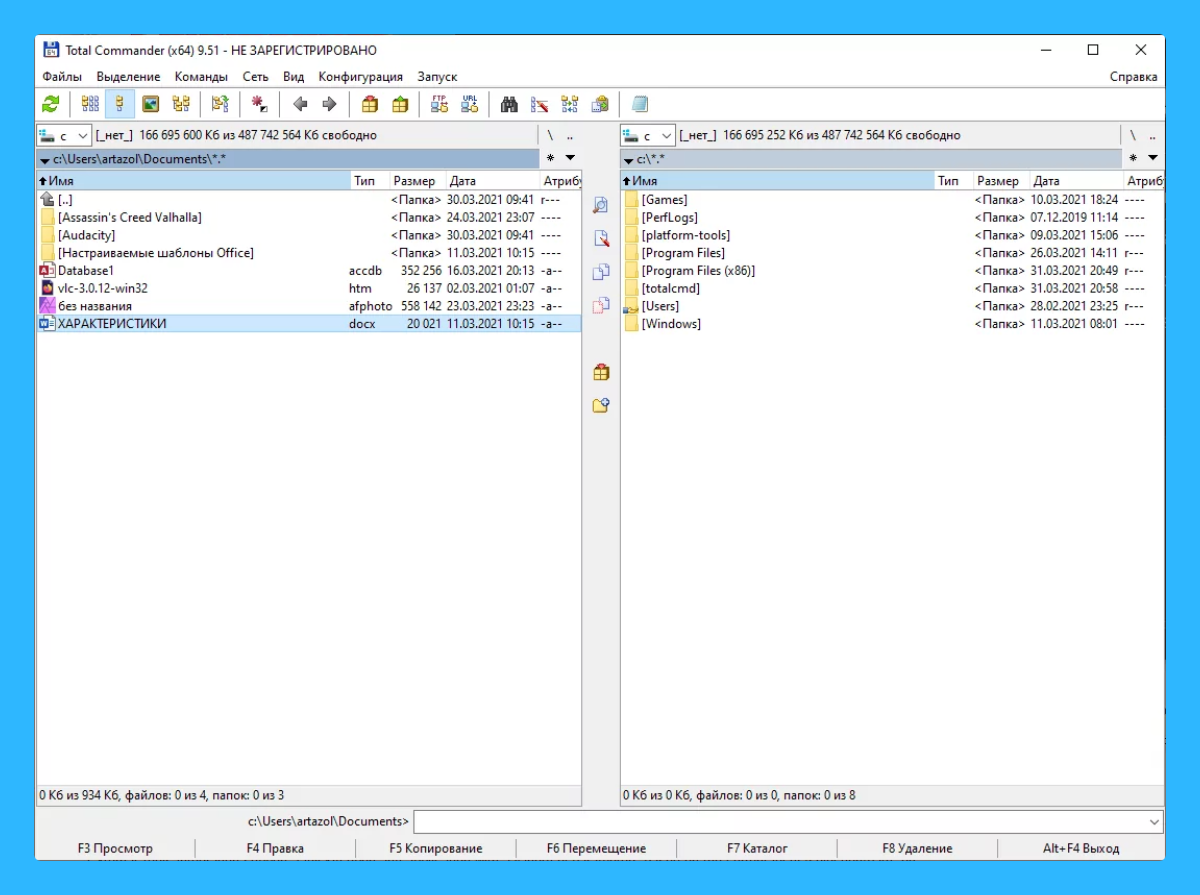Click the Pack files icon in top toolbar
Image resolution: width=1200 pixels, height=895 pixels.
370,104
